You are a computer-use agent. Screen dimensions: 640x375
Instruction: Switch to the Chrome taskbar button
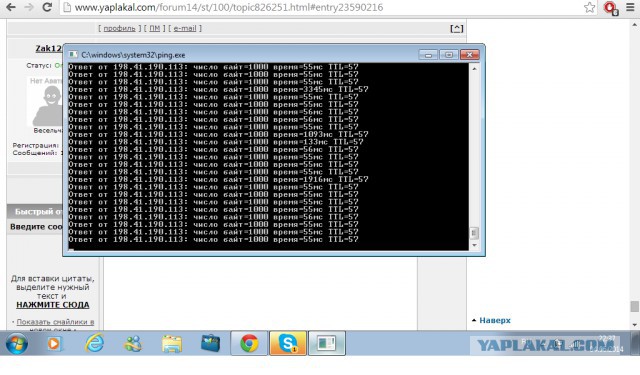coord(249,343)
